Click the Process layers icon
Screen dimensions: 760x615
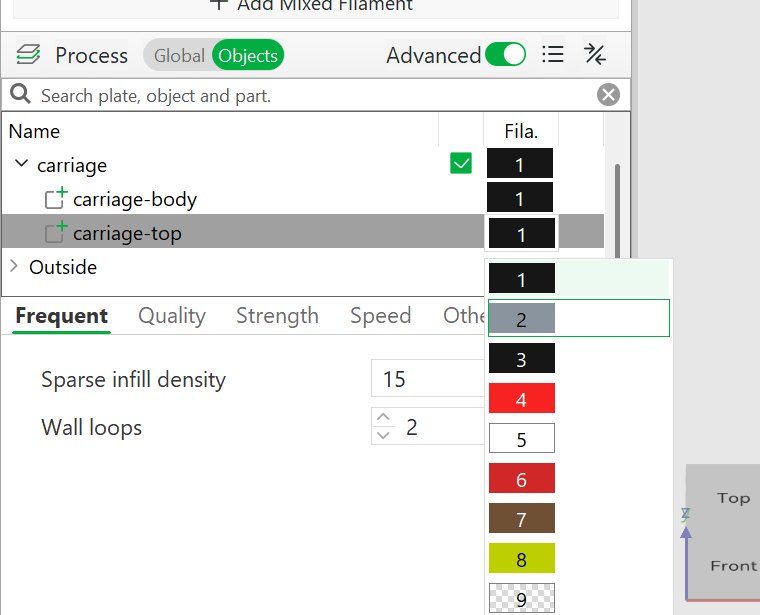point(28,55)
